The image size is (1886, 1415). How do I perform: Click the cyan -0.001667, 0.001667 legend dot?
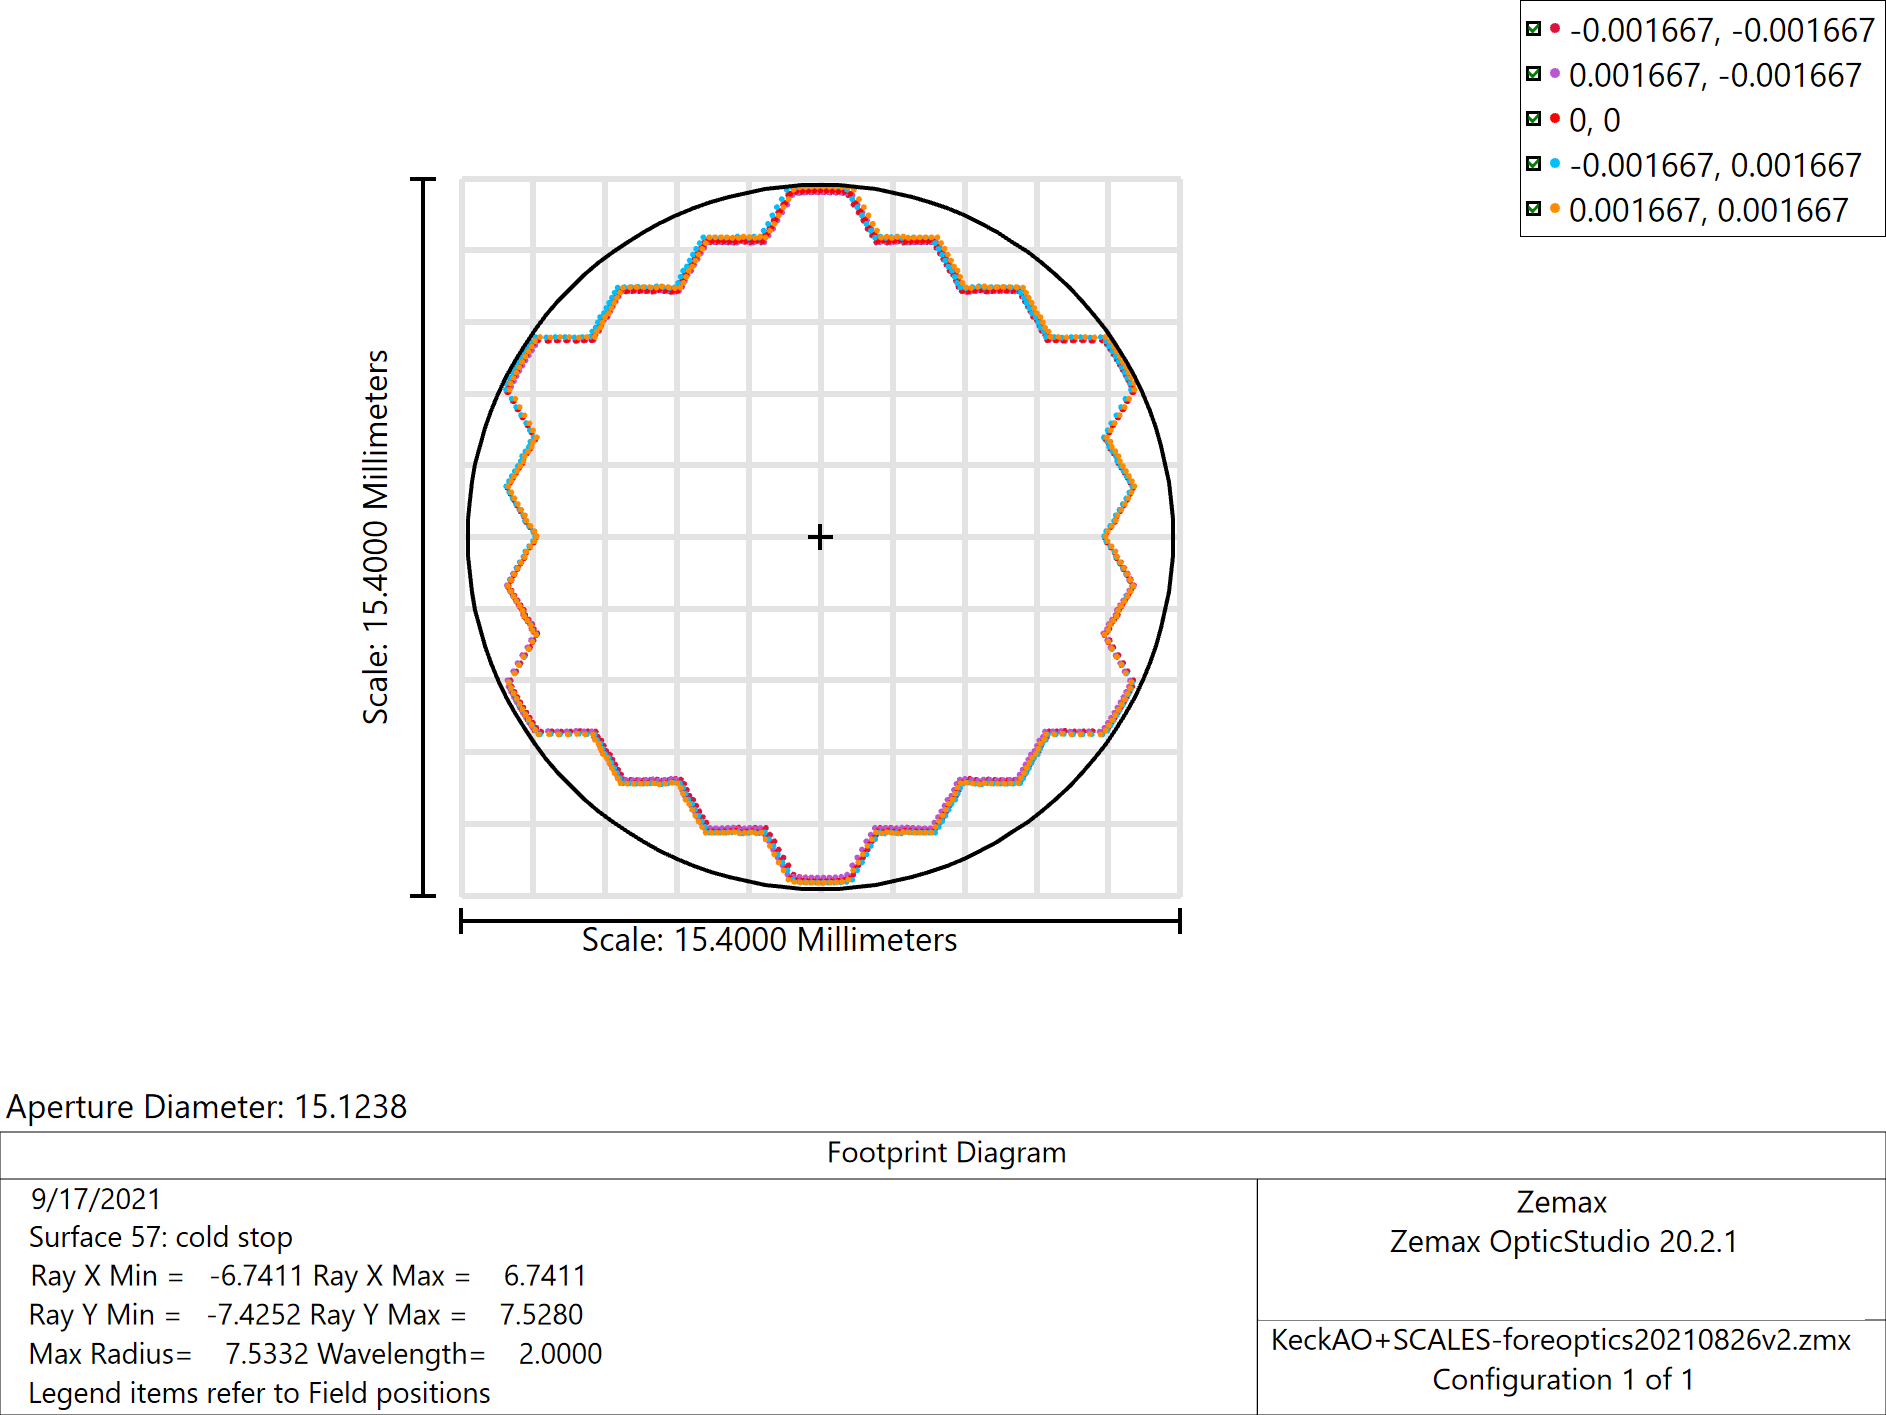coord(1555,163)
